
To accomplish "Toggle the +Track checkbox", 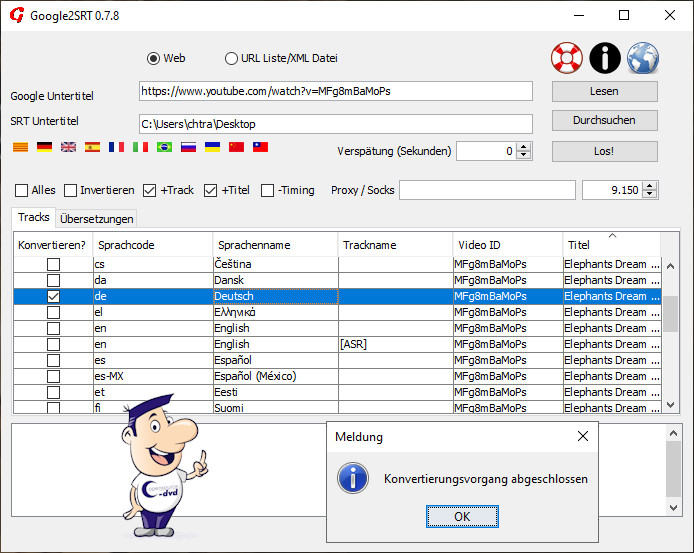I will [x=150, y=190].
